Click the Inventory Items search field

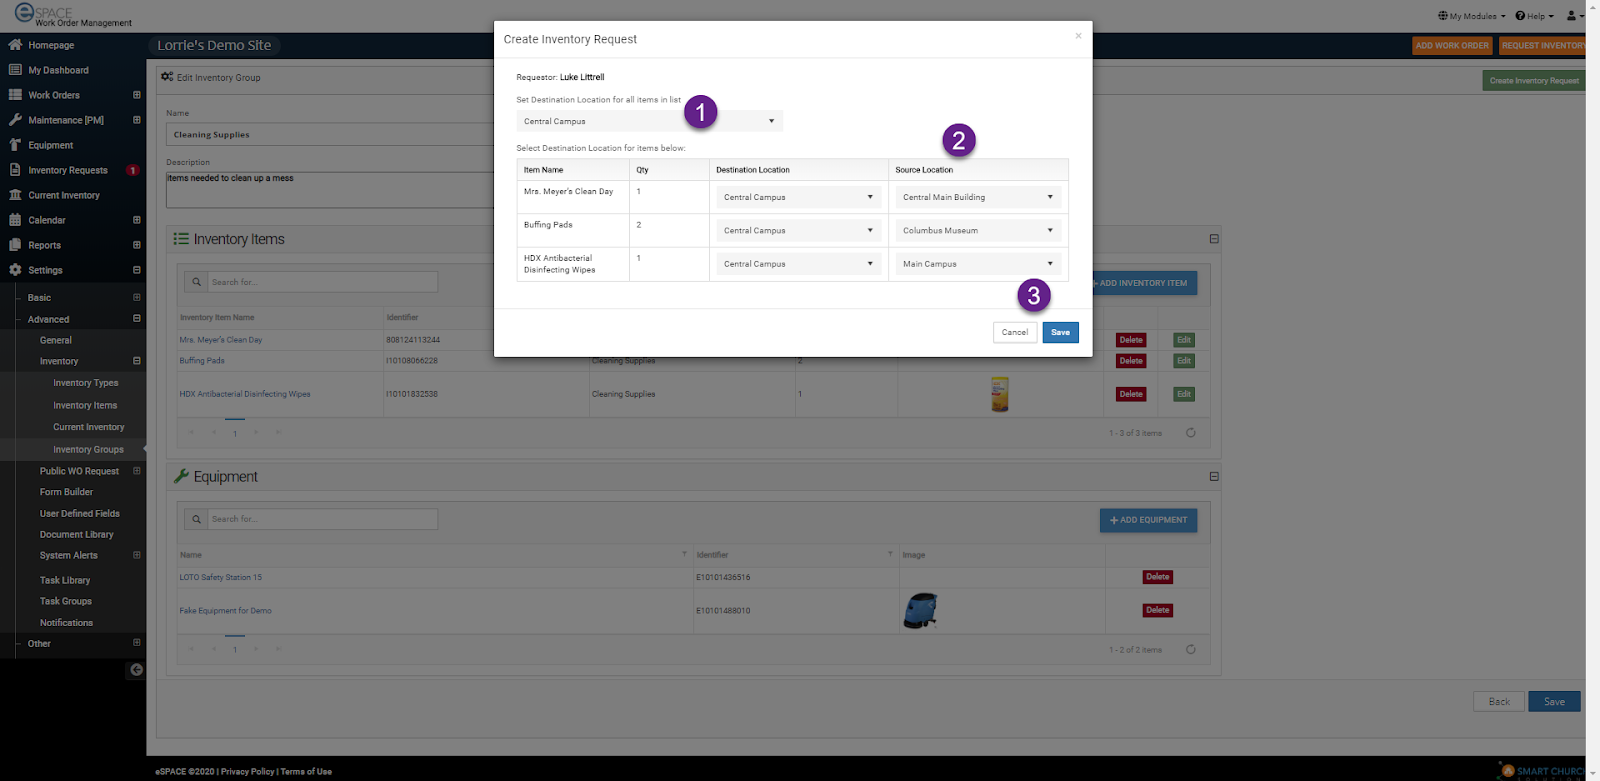tap(322, 282)
